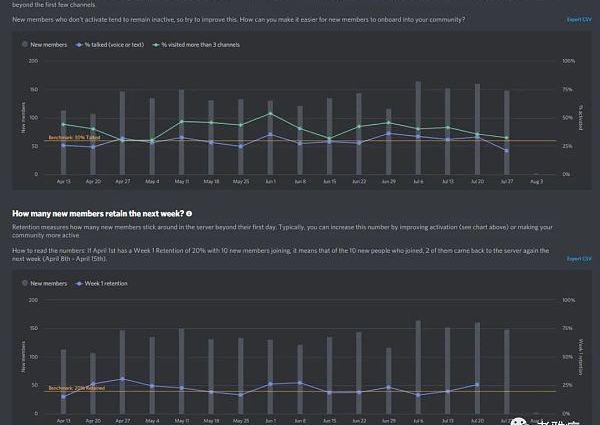Toggle the % talked (voice or text) series
600x425 pixels.
109,45
